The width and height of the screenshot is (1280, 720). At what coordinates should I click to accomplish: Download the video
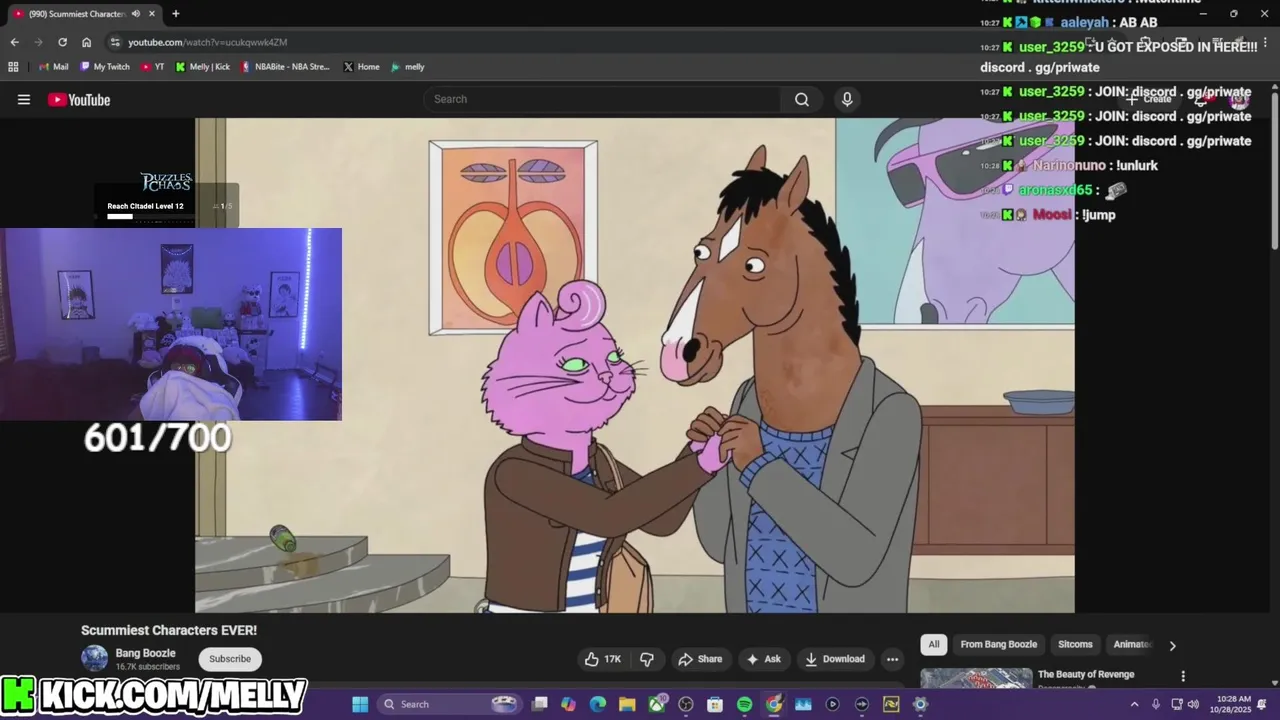835,659
